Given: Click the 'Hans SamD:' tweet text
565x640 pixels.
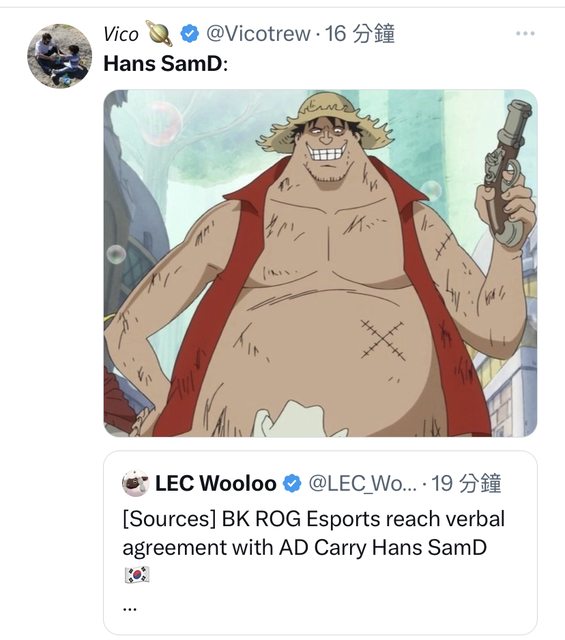Looking at the screenshot, I should tap(166, 64).
